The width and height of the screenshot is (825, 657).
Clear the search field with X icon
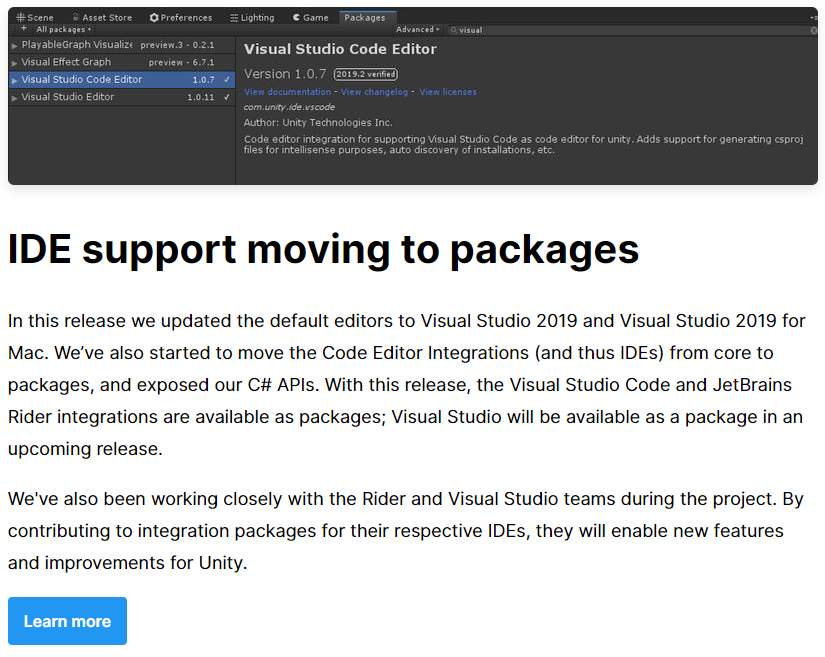(814, 31)
